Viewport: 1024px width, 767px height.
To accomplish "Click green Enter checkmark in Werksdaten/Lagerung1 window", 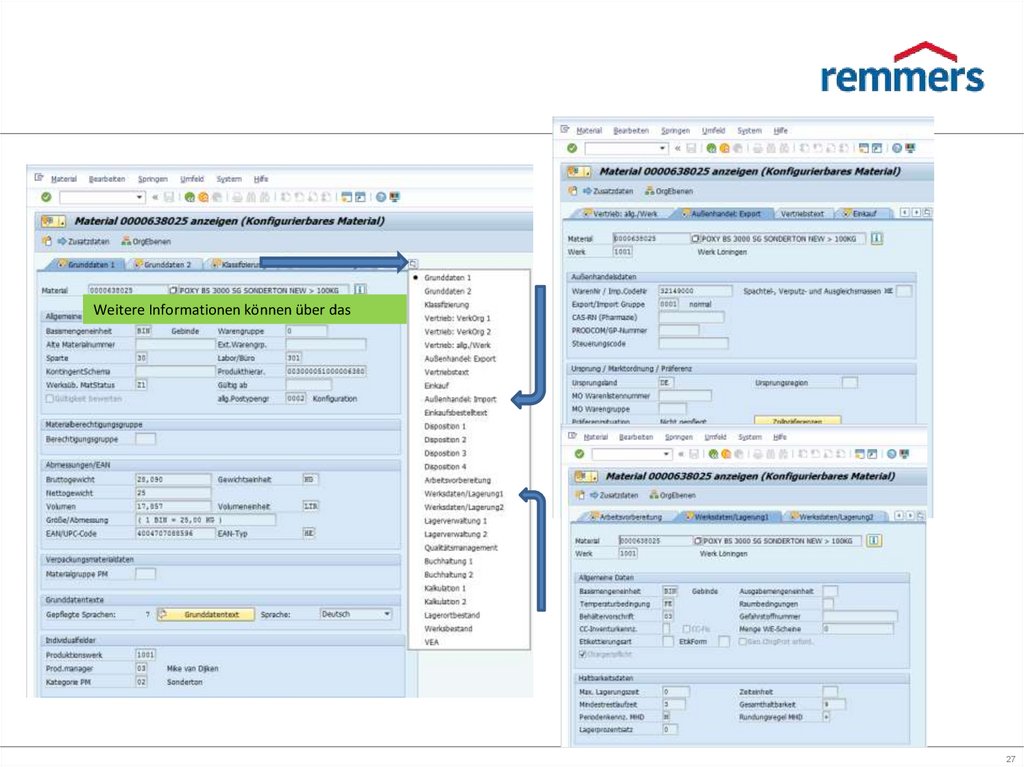I will 579,453.
